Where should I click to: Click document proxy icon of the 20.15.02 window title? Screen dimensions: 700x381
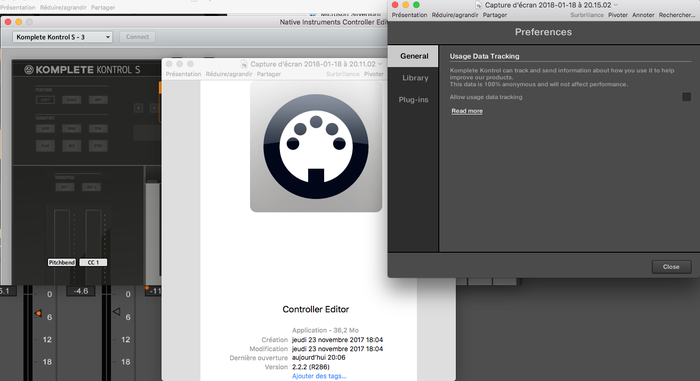click(x=479, y=5)
